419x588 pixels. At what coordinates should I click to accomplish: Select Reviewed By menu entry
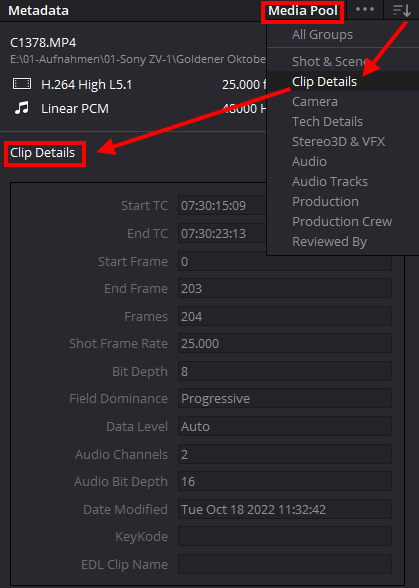329,242
